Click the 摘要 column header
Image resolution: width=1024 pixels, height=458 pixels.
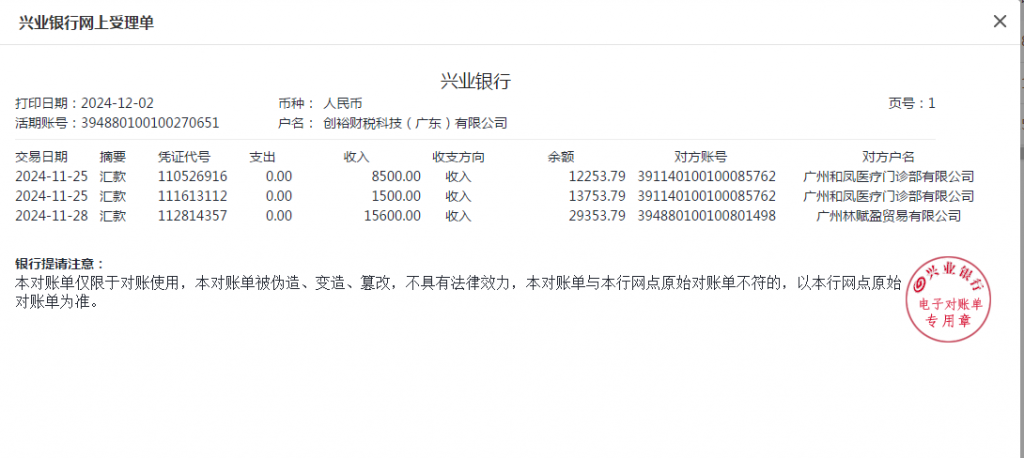(x=112, y=157)
